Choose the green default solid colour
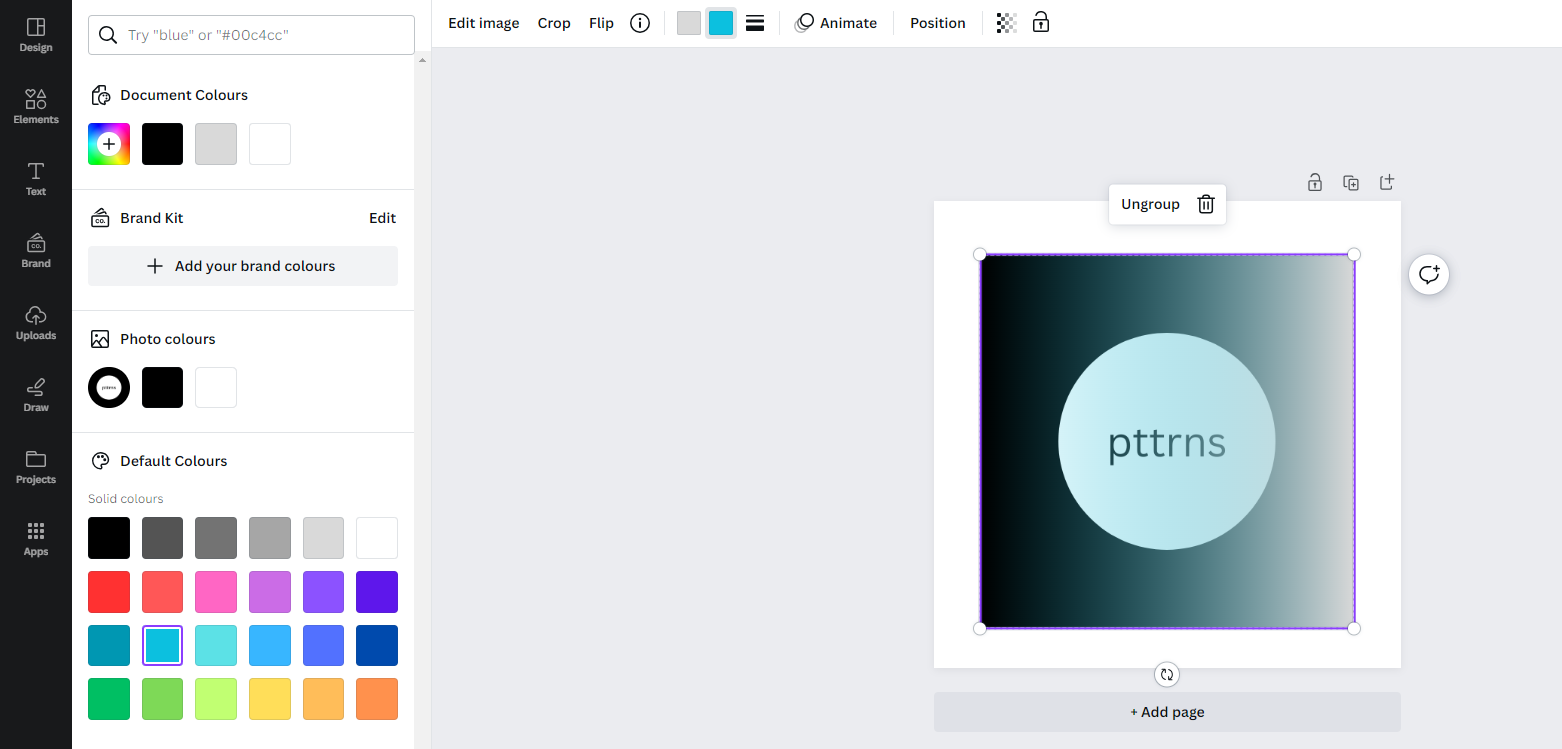 pos(109,699)
